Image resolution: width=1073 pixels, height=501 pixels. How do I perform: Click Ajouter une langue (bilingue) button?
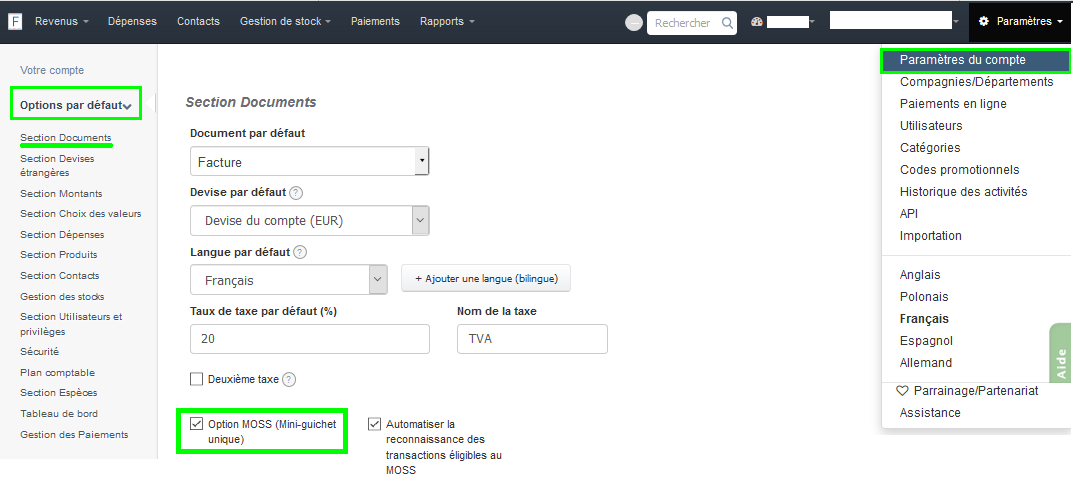click(x=486, y=279)
